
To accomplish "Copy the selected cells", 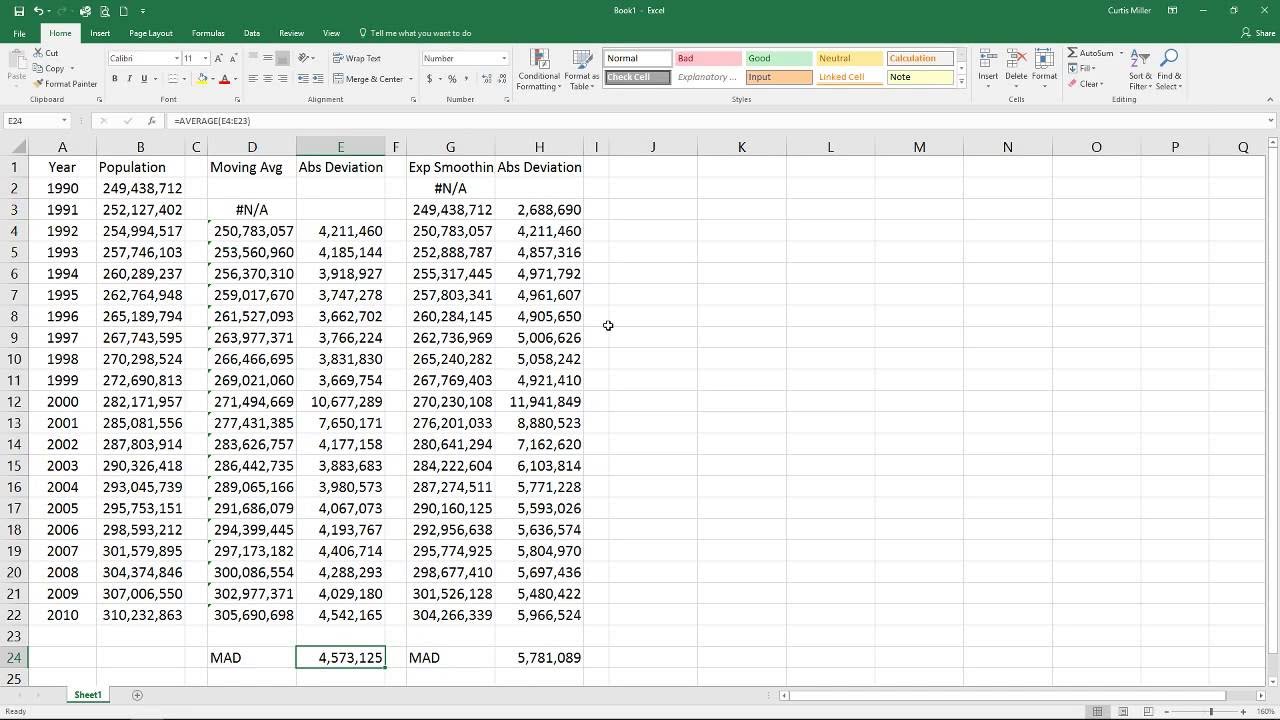I will 49,68.
